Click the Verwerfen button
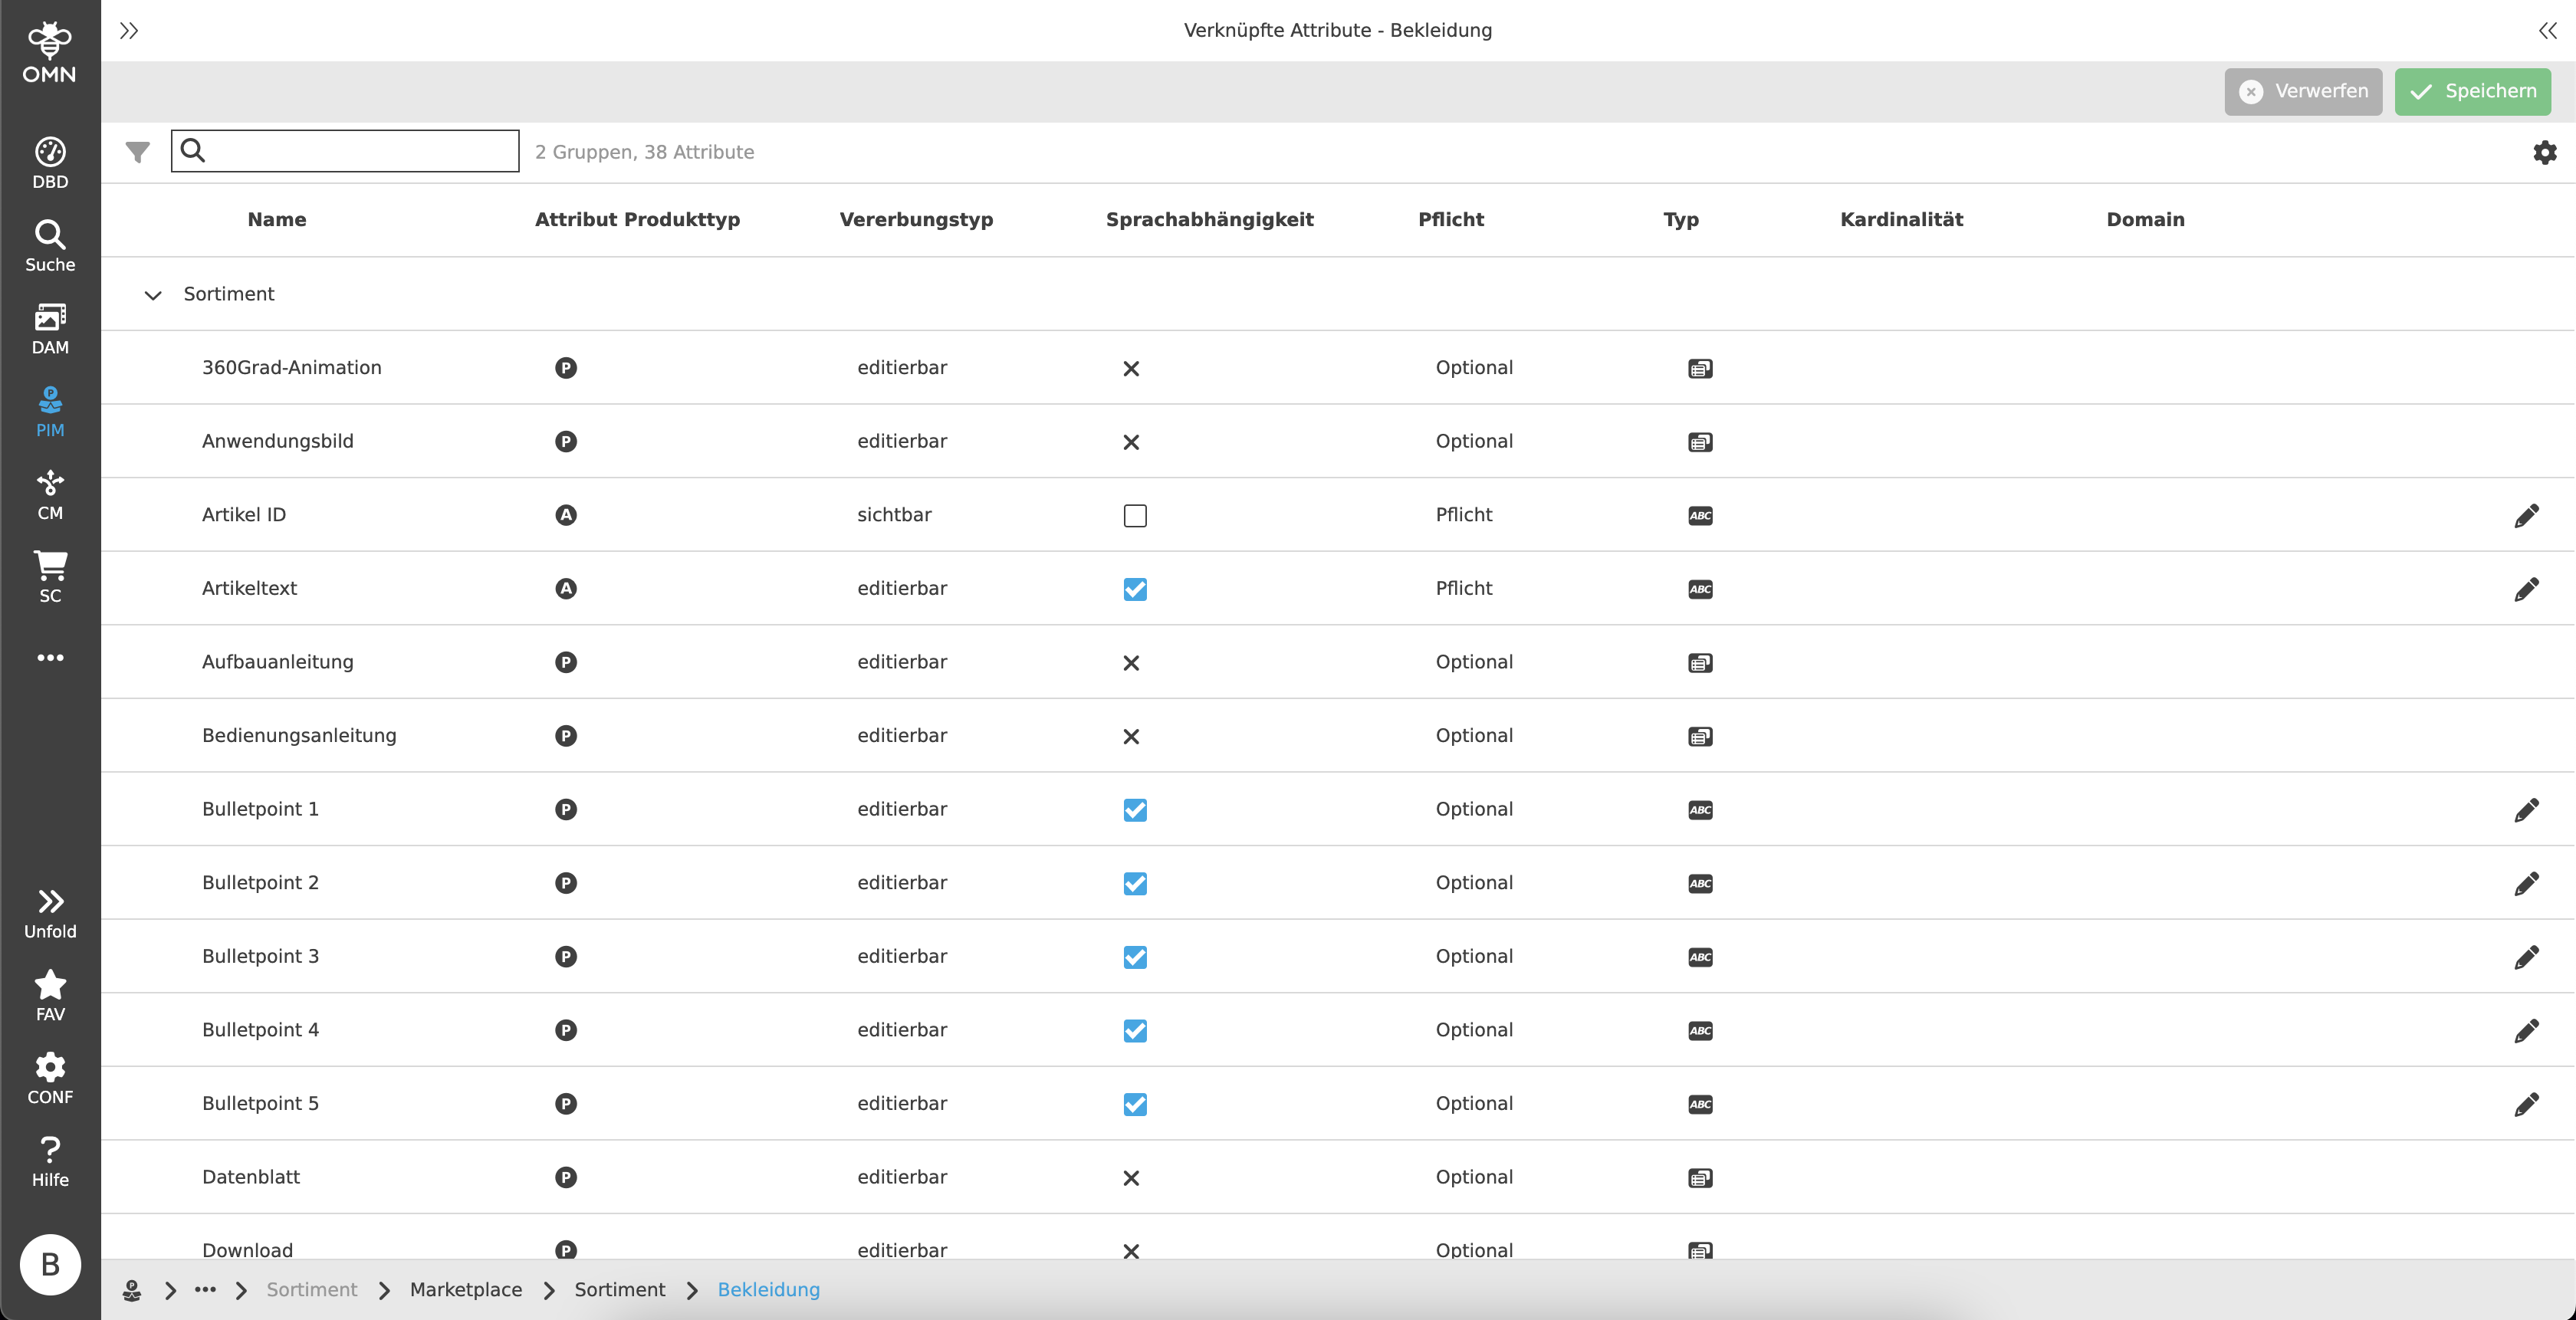Screen dimensions: 2576x1320 2302,91
